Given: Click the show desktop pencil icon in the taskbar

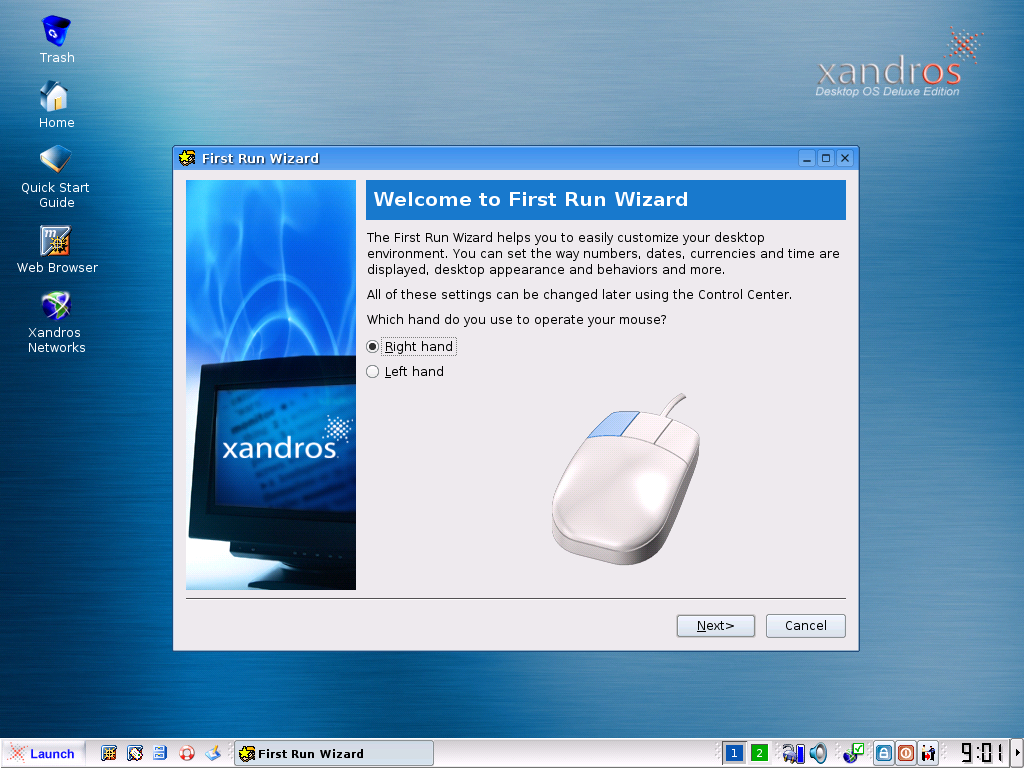Looking at the screenshot, I should pos(213,753).
